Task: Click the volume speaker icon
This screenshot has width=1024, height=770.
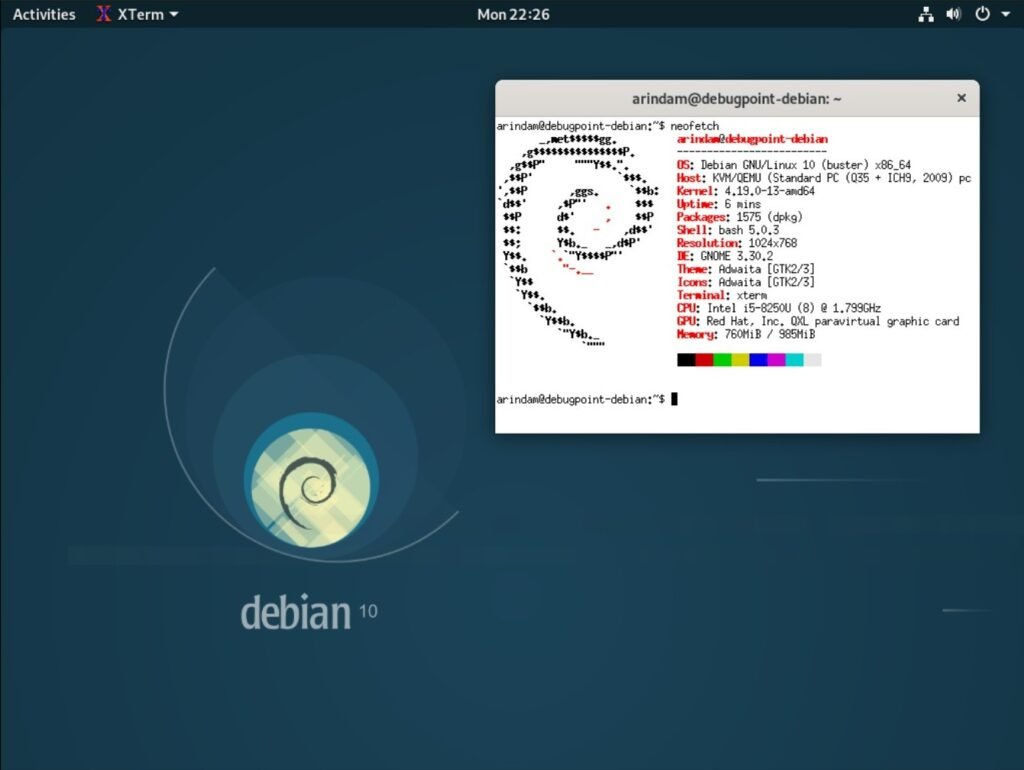Action: pos(953,14)
